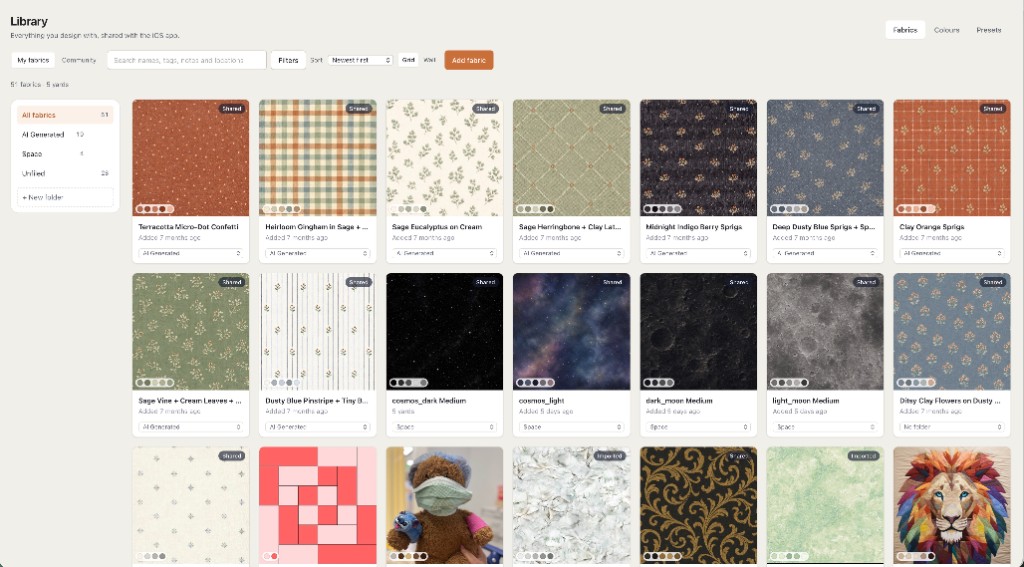The image size is (1024, 567).
Task: Click the title Clay Orange Sprigs
Action: 932,227
